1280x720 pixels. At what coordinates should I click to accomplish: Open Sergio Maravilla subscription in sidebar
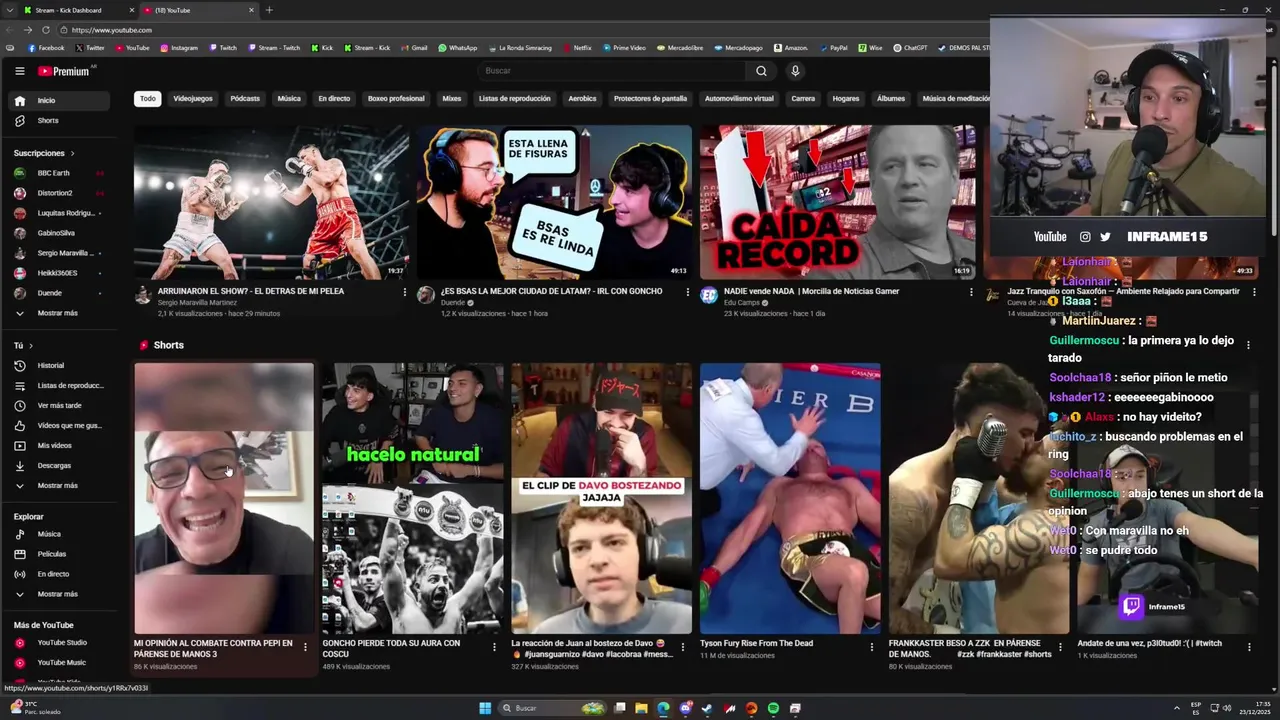click(60, 253)
